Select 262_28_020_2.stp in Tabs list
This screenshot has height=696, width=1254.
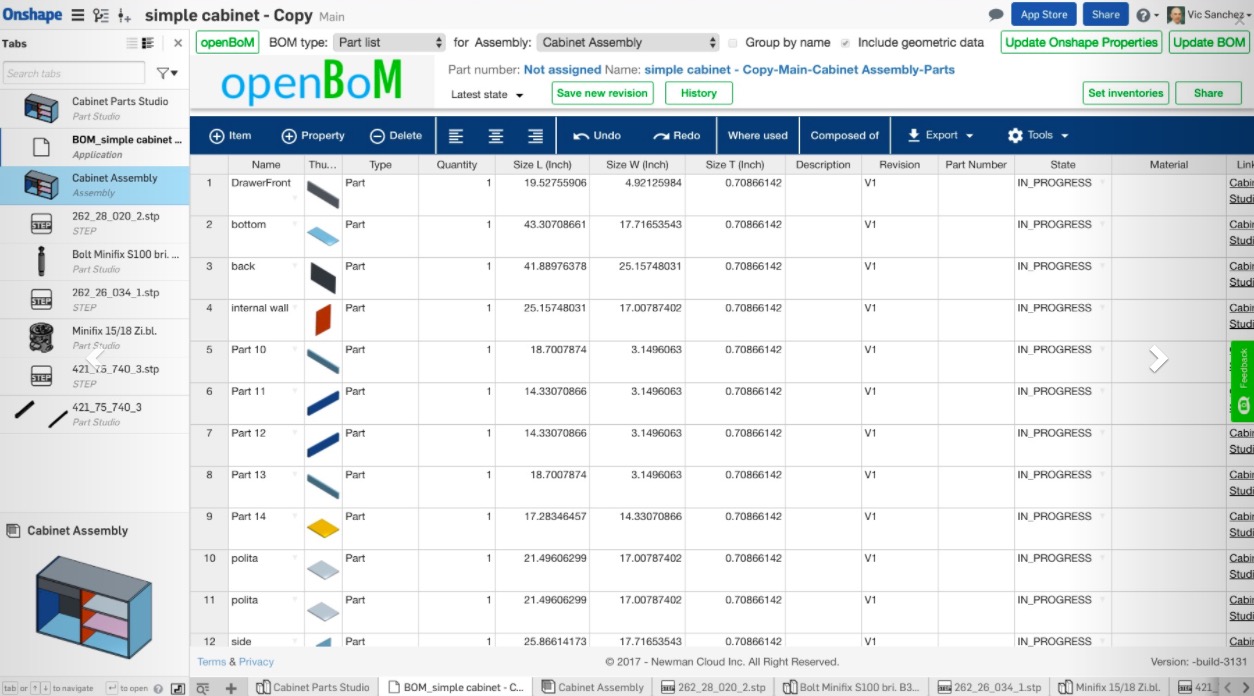(94, 223)
